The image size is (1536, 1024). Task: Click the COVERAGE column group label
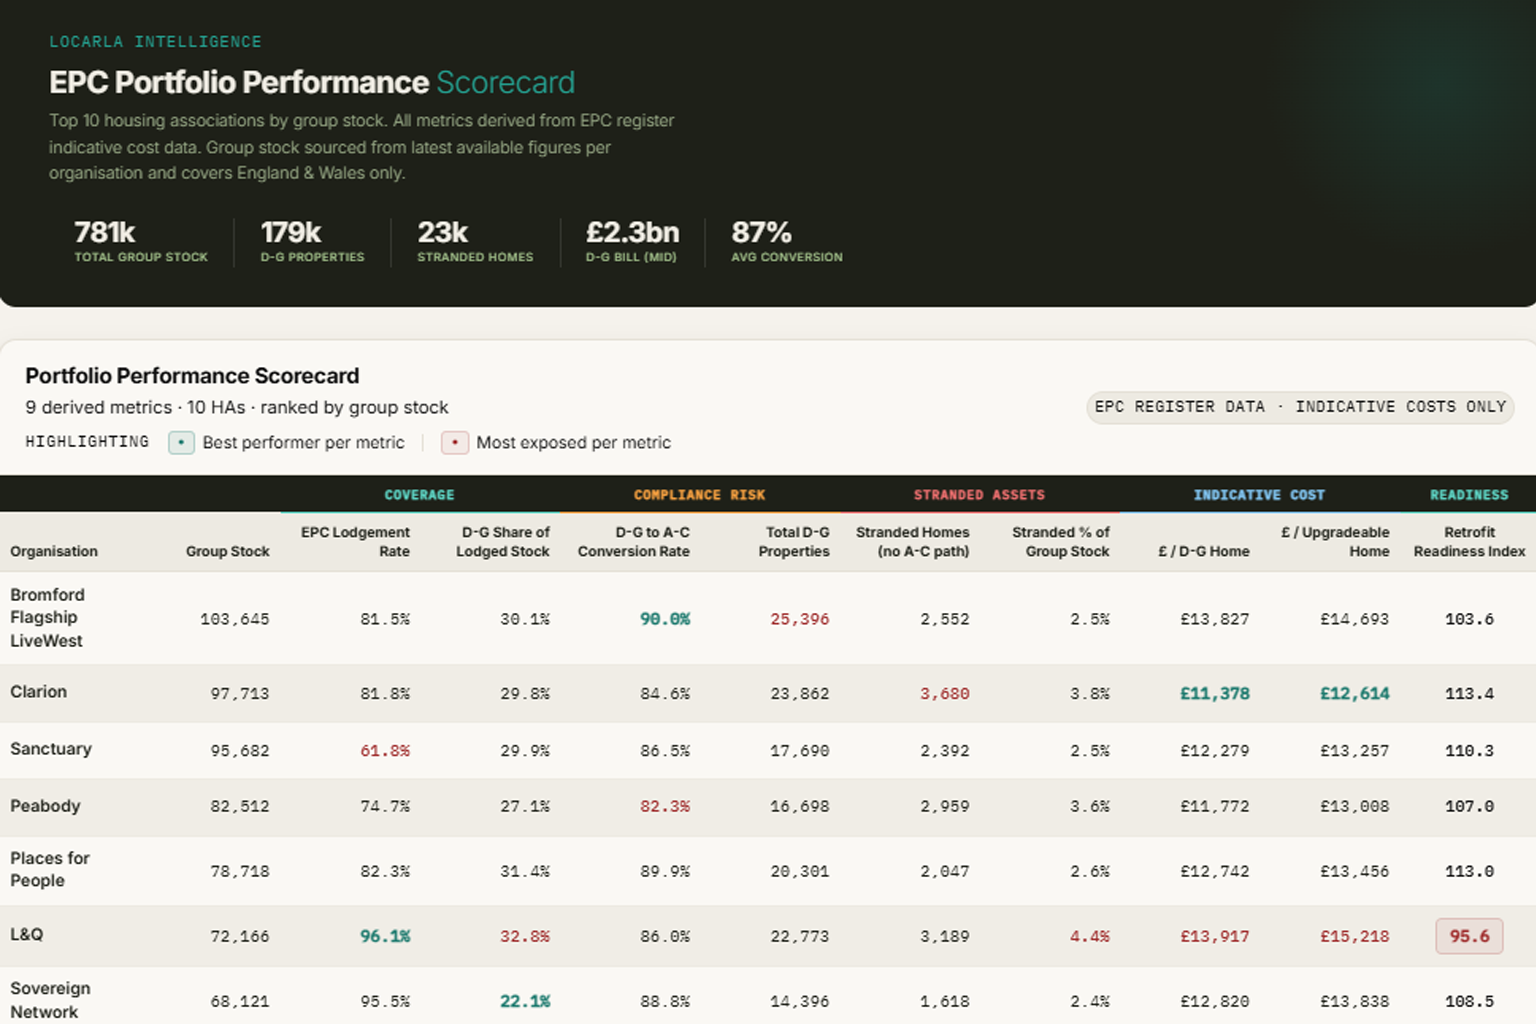click(x=419, y=495)
